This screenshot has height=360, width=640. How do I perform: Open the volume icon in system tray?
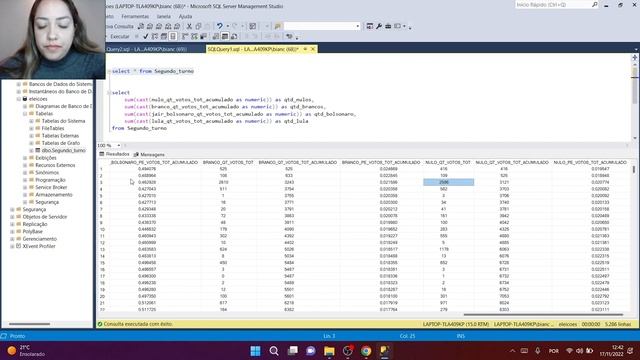[x=580, y=351]
